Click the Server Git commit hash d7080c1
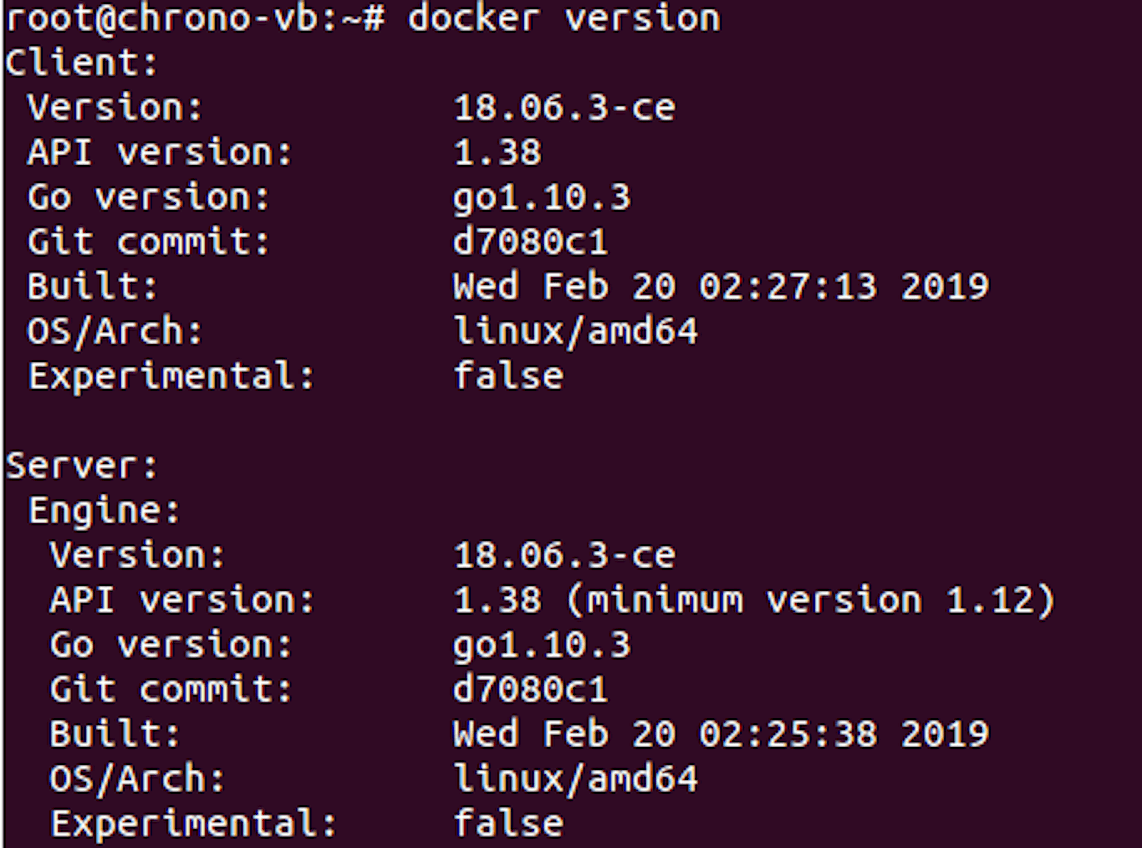1142x848 pixels. click(x=530, y=689)
